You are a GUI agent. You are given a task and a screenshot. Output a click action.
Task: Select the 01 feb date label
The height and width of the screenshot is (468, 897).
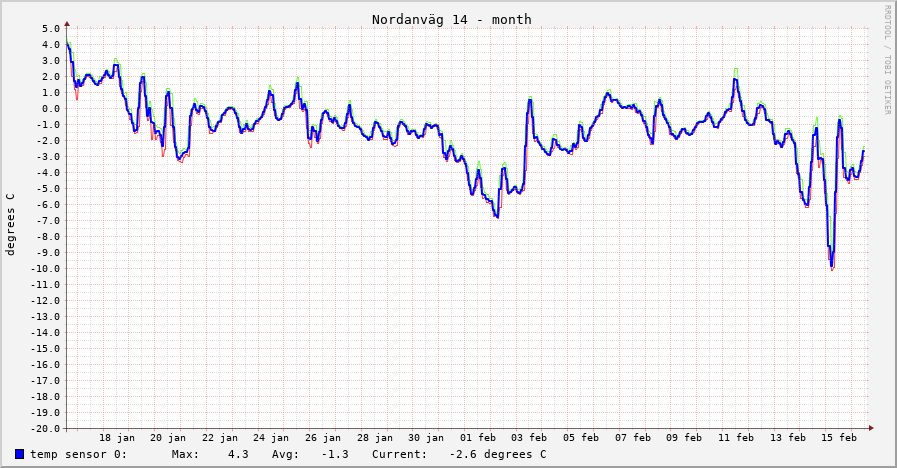pos(478,438)
